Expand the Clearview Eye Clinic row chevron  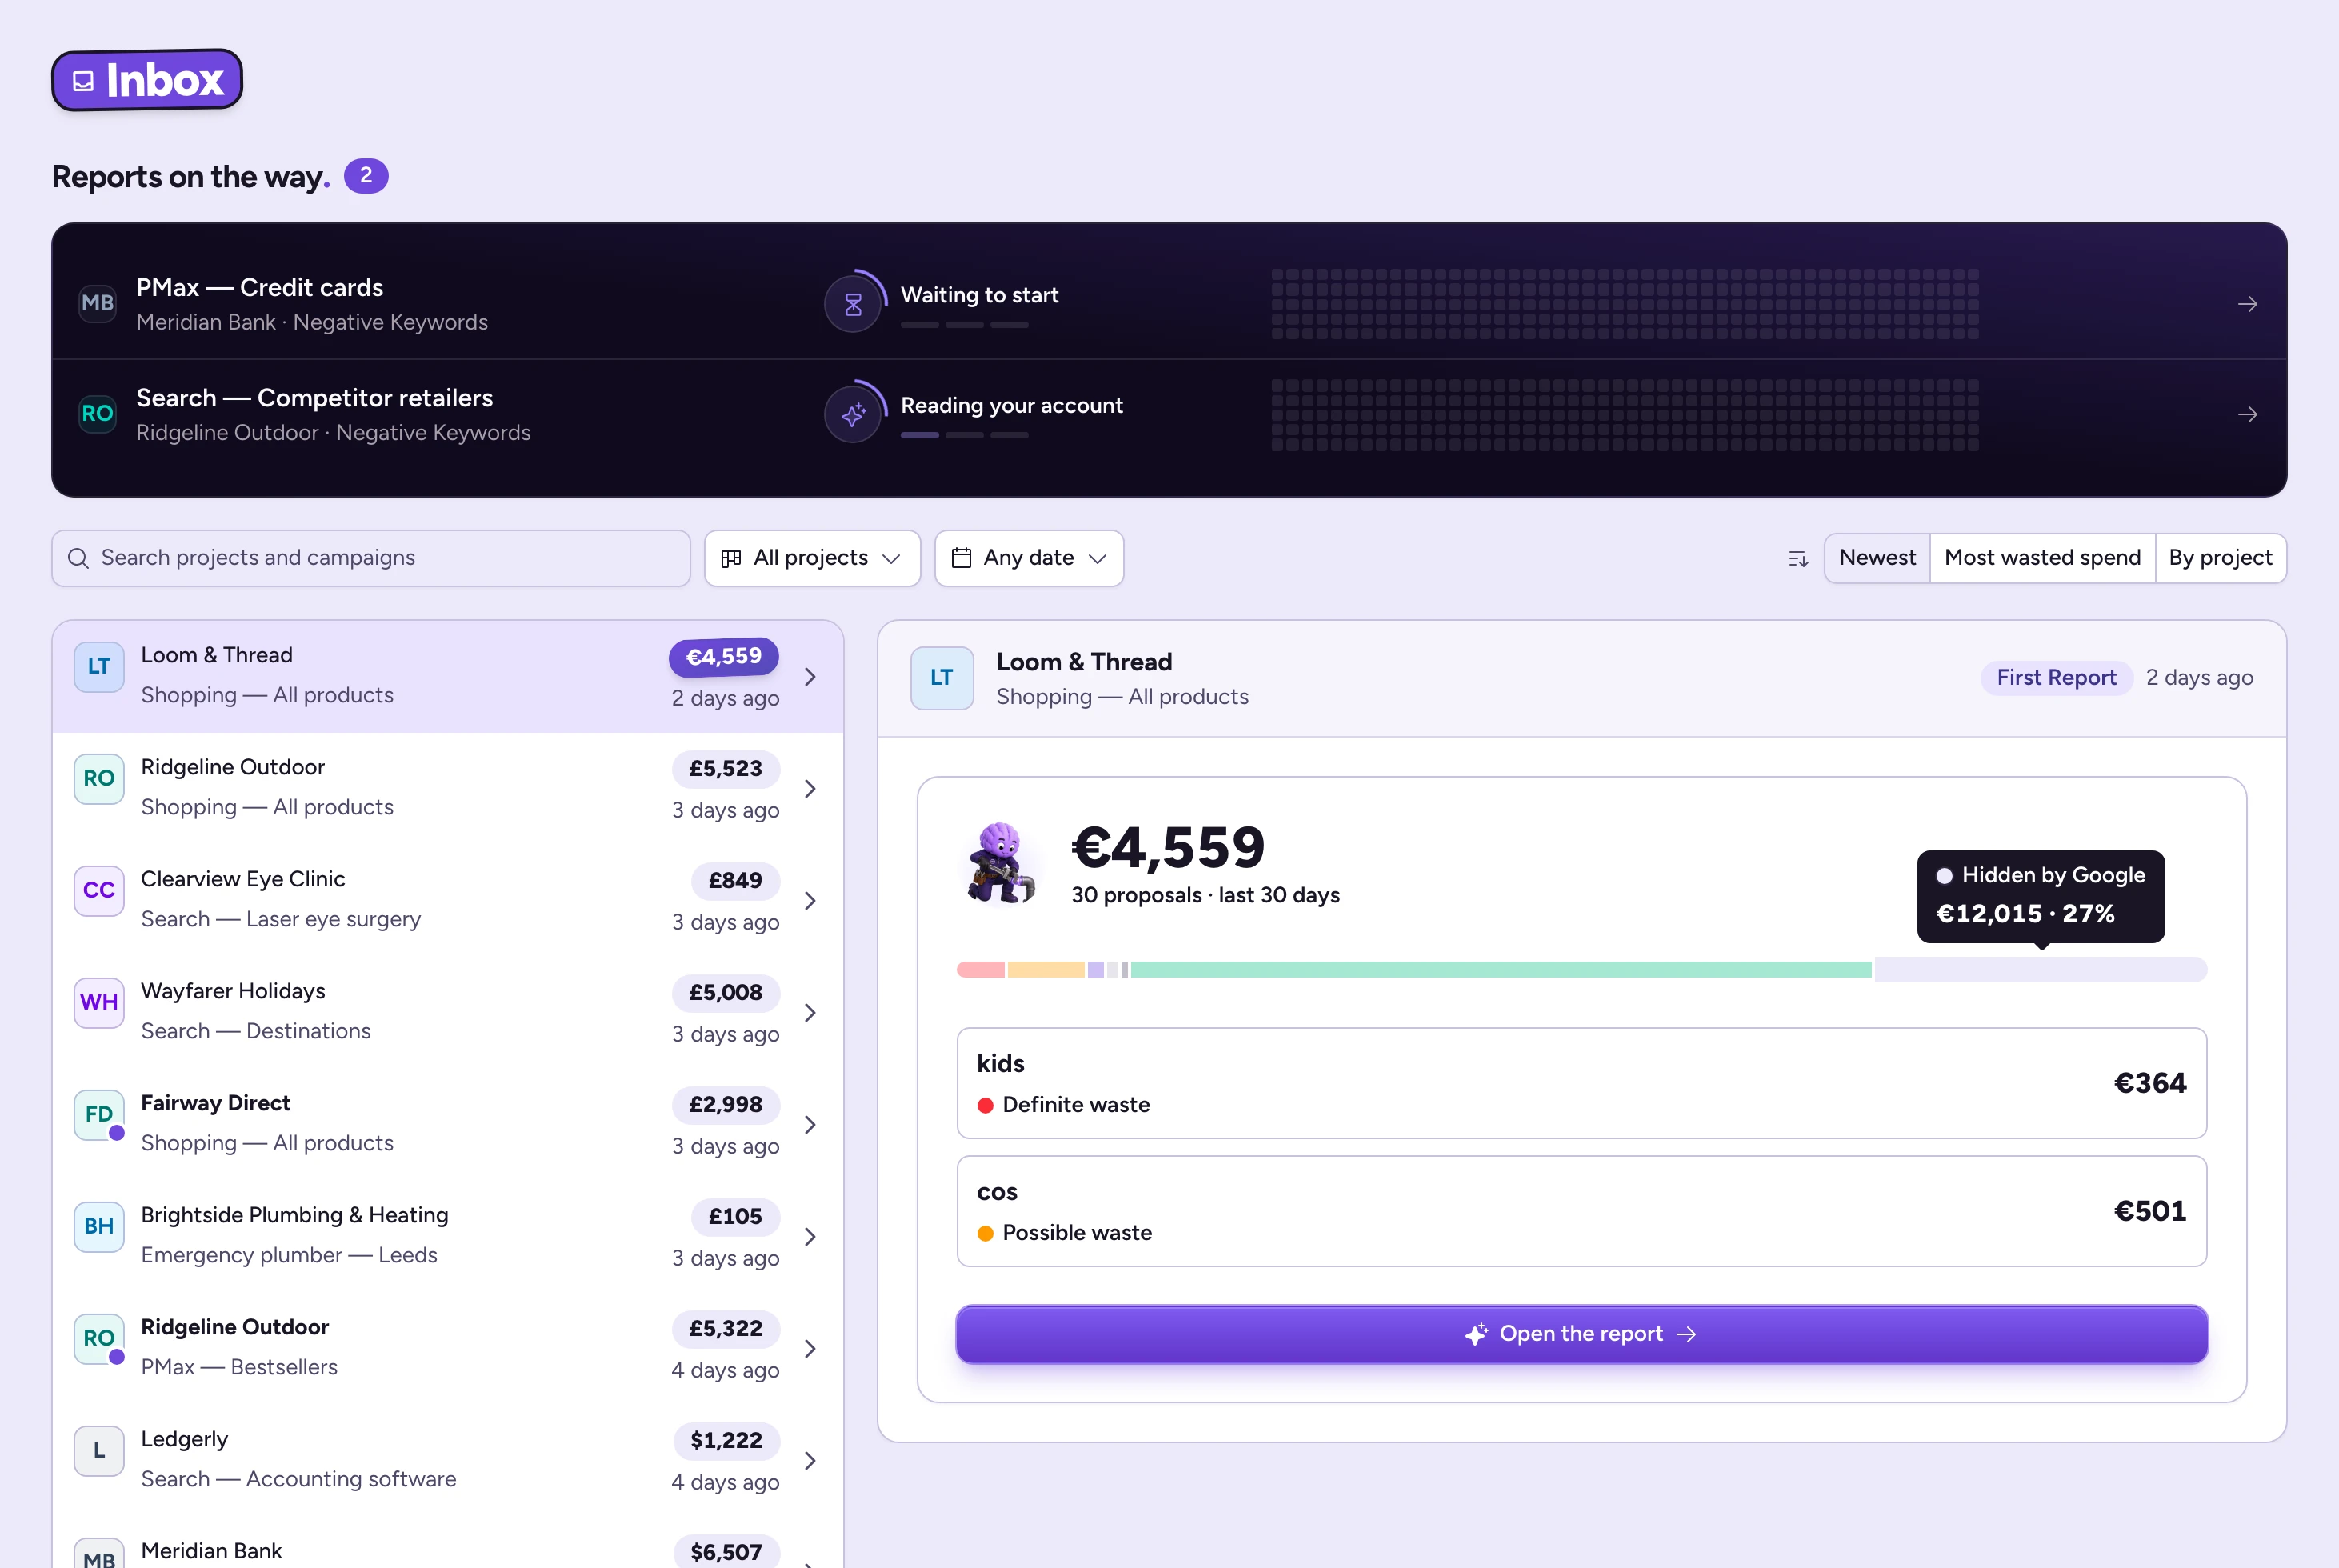click(x=810, y=900)
